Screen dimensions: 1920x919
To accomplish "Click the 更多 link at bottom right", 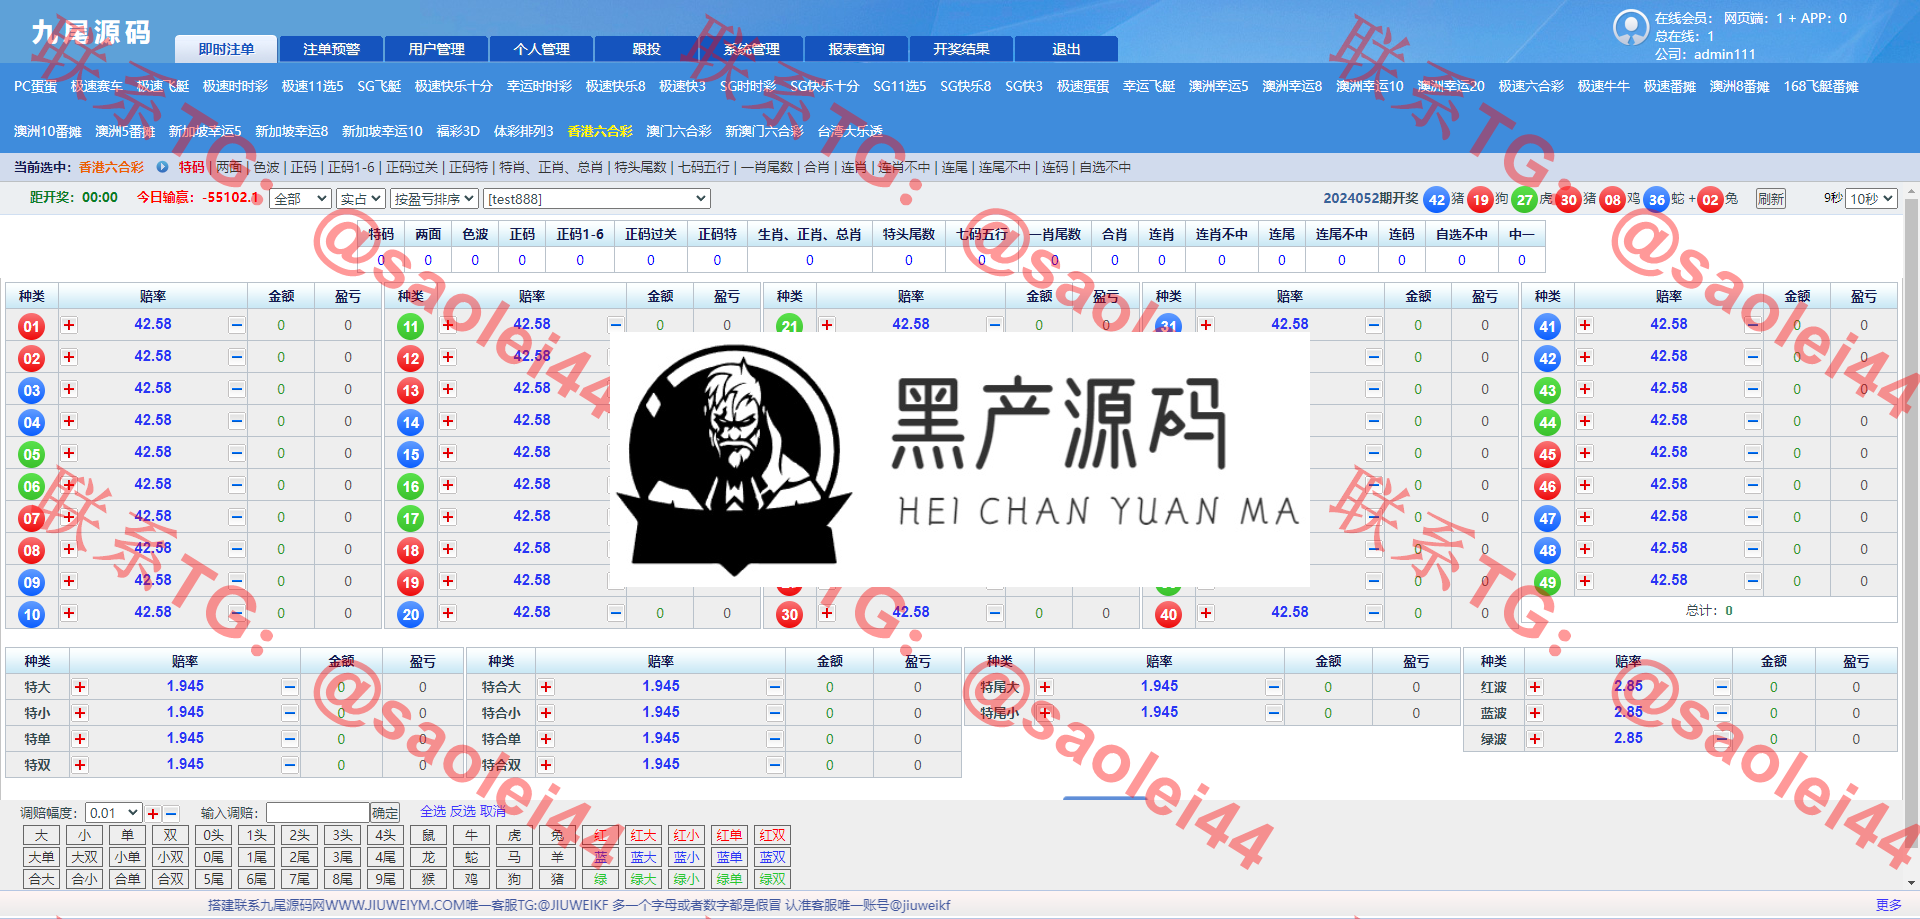I will (x=1888, y=905).
